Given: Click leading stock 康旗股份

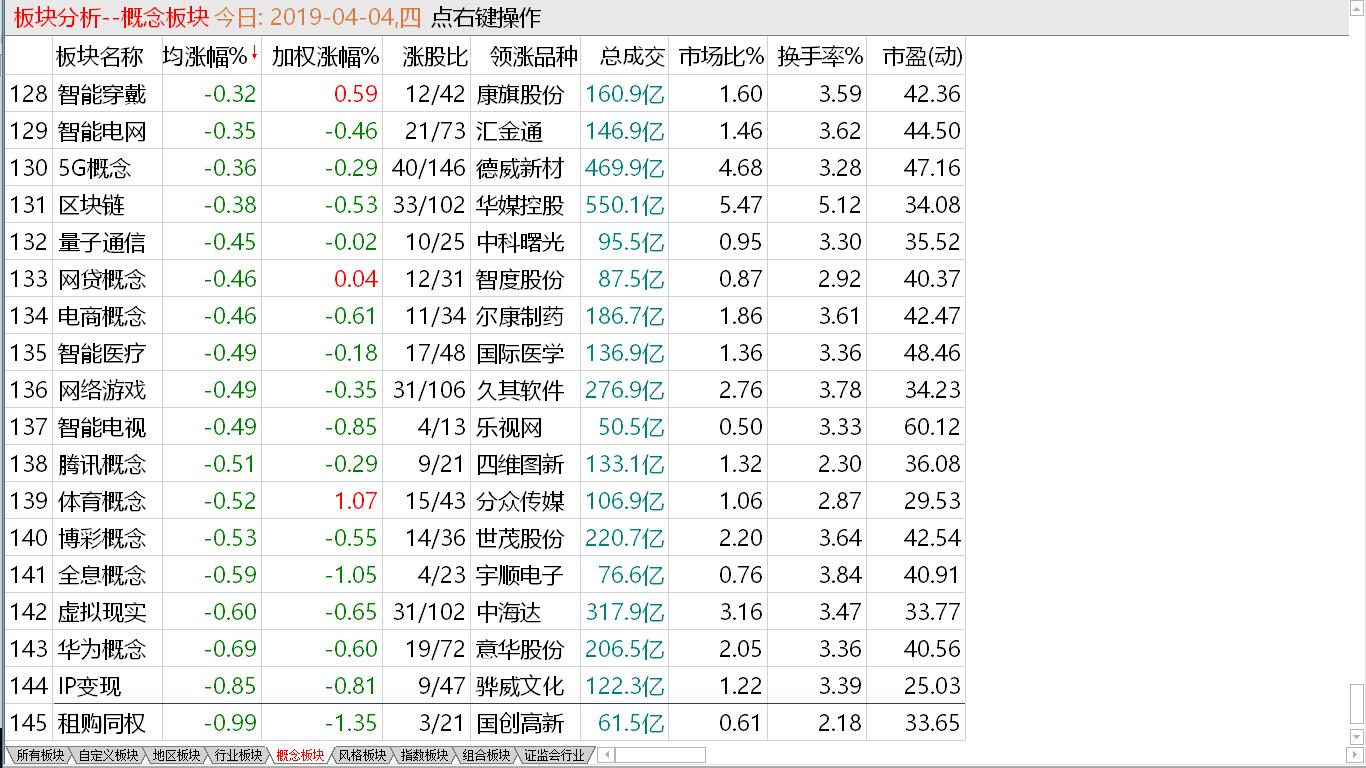Looking at the screenshot, I should tap(520, 94).
